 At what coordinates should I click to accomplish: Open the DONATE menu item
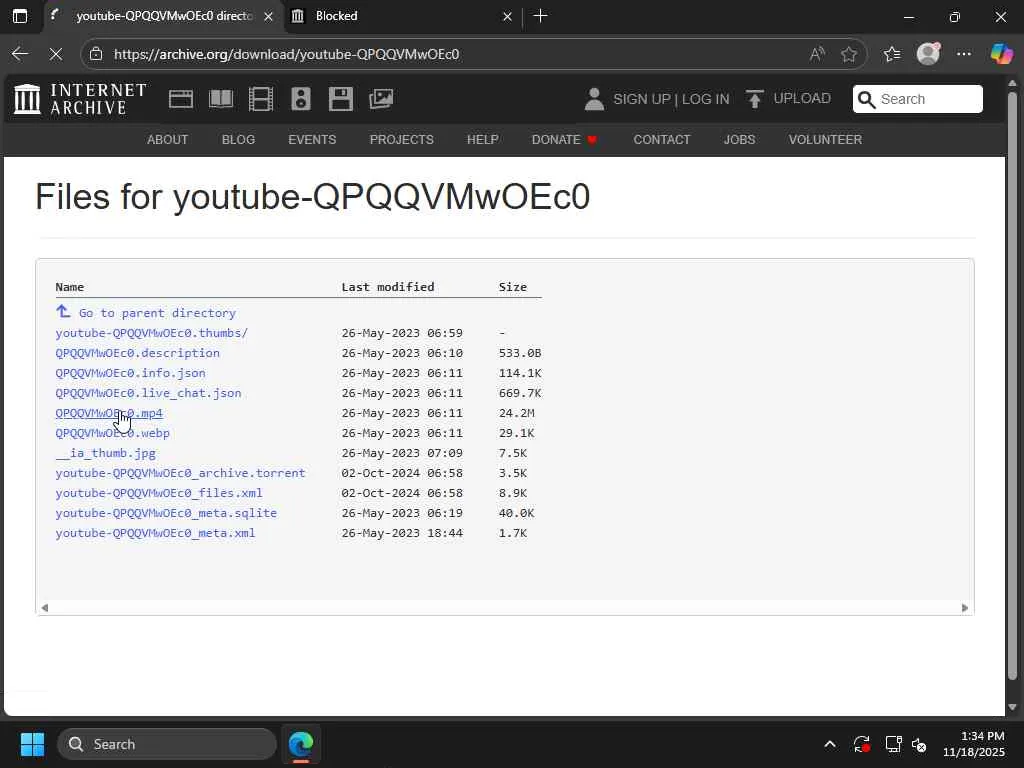[x=564, y=140]
